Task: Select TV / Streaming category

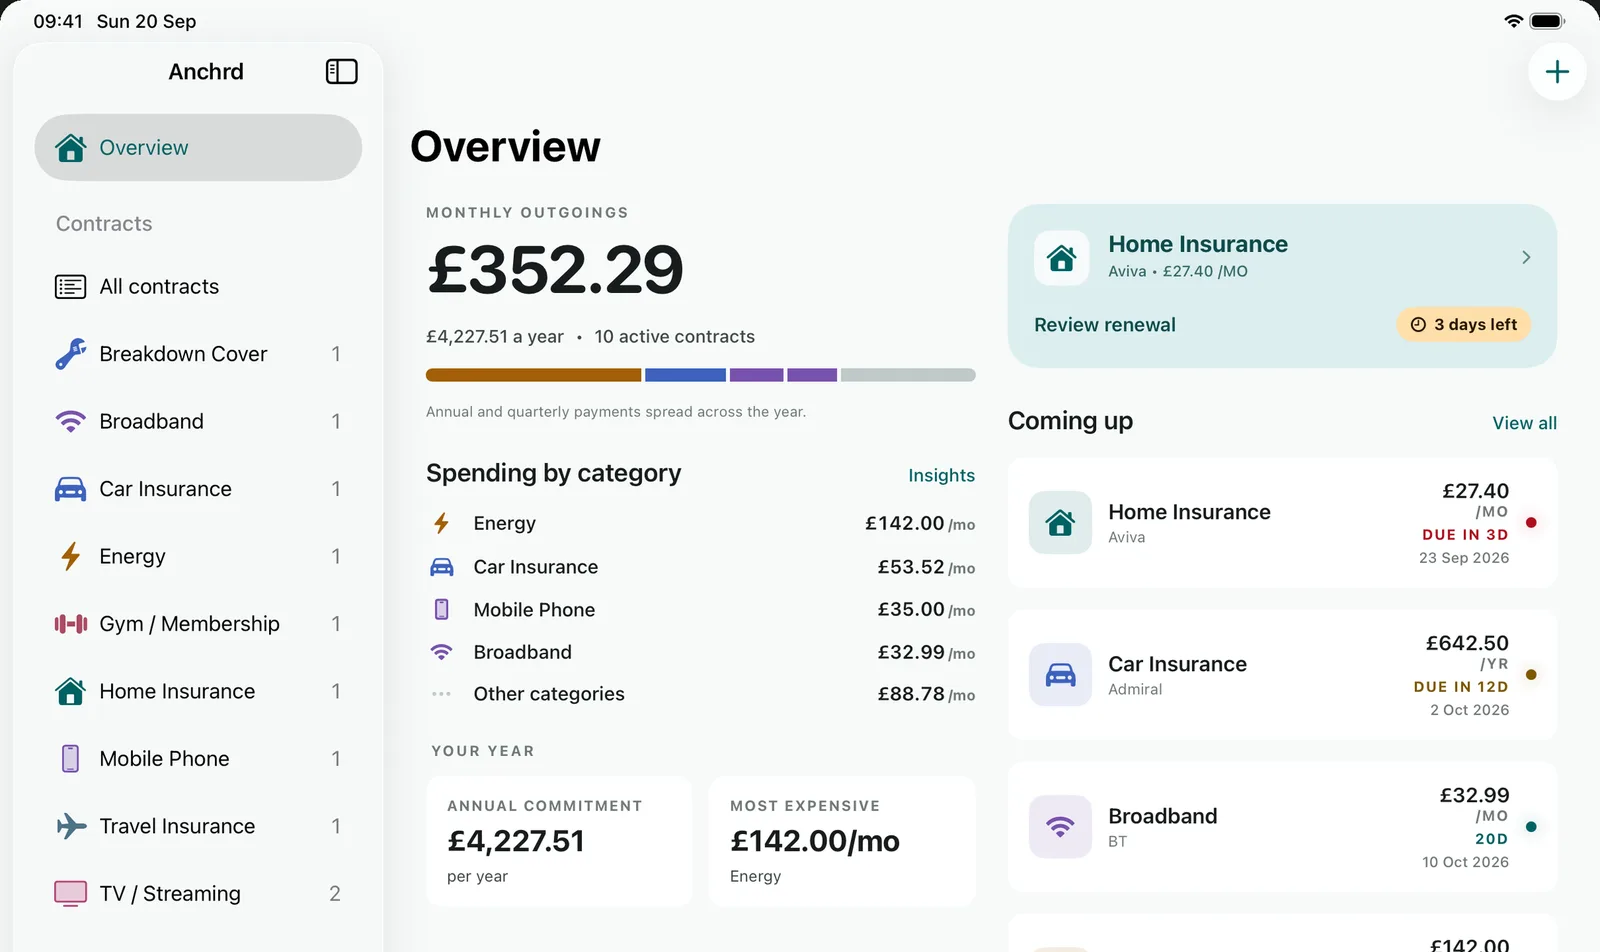Action: (x=198, y=894)
